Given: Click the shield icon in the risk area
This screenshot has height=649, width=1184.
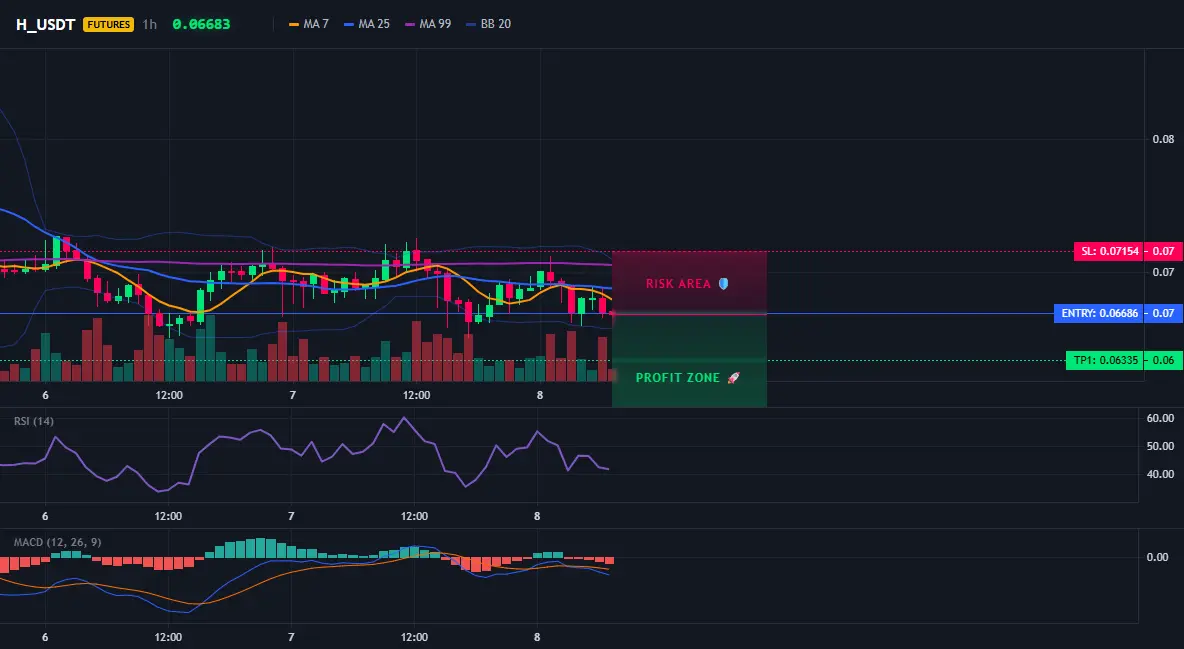Looking at the screenshot, I should pyautogui.click(x=723, y=284).
